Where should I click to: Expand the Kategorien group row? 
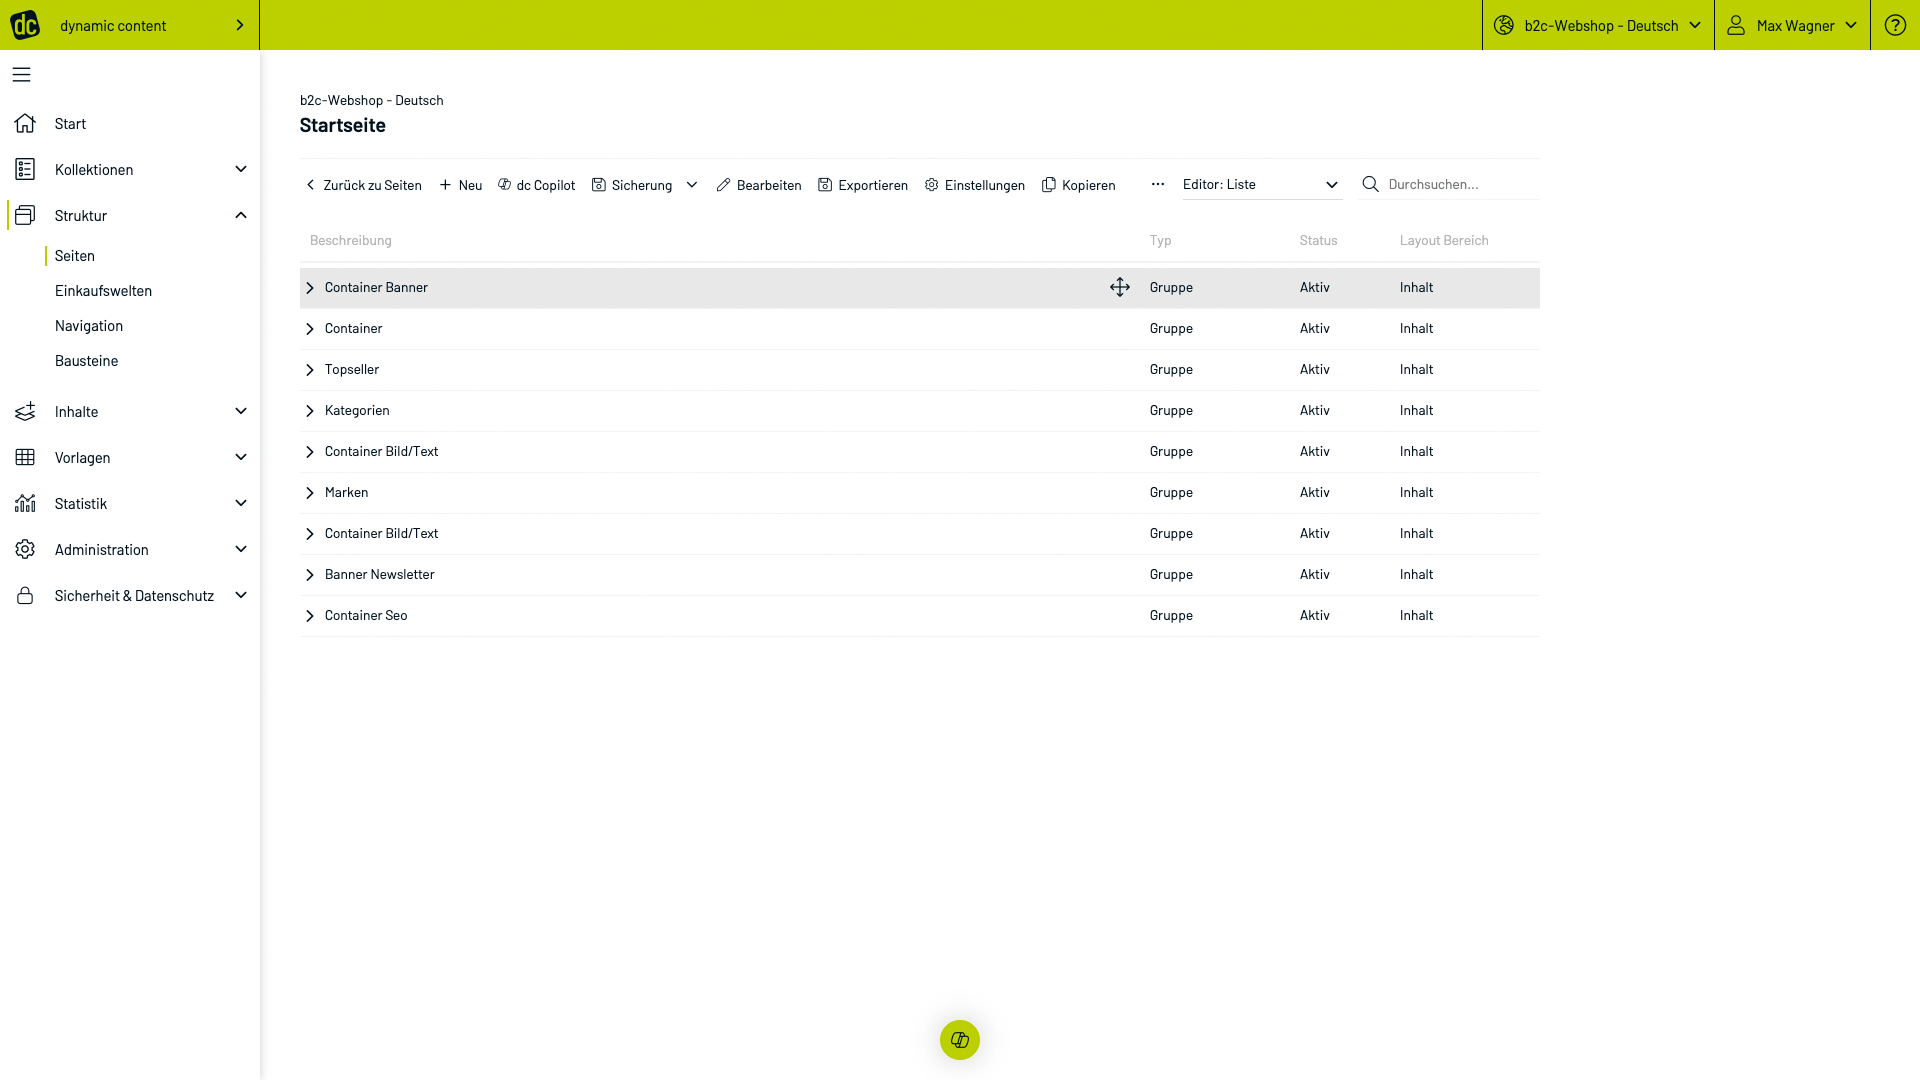[310, 411]
